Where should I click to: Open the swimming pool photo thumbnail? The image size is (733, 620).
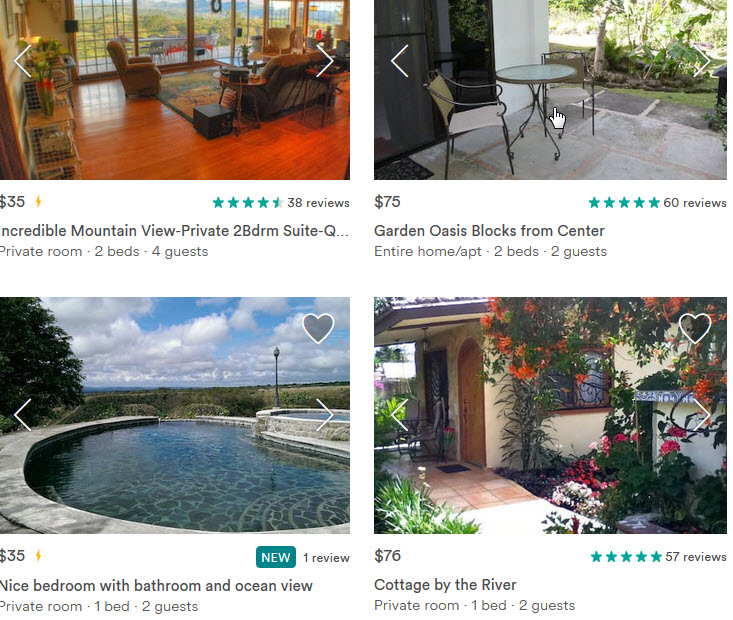[x=175, y=415]
